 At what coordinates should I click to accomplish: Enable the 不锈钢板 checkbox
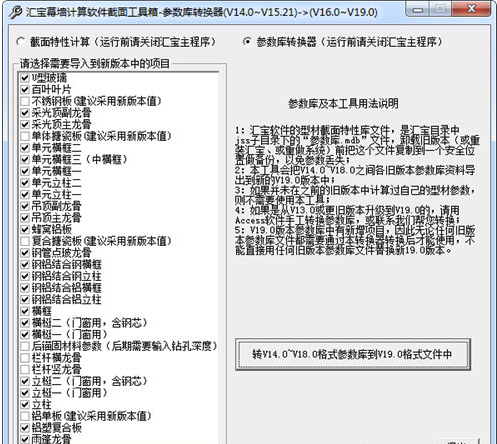pyautogui.click(x=25, y=101)
